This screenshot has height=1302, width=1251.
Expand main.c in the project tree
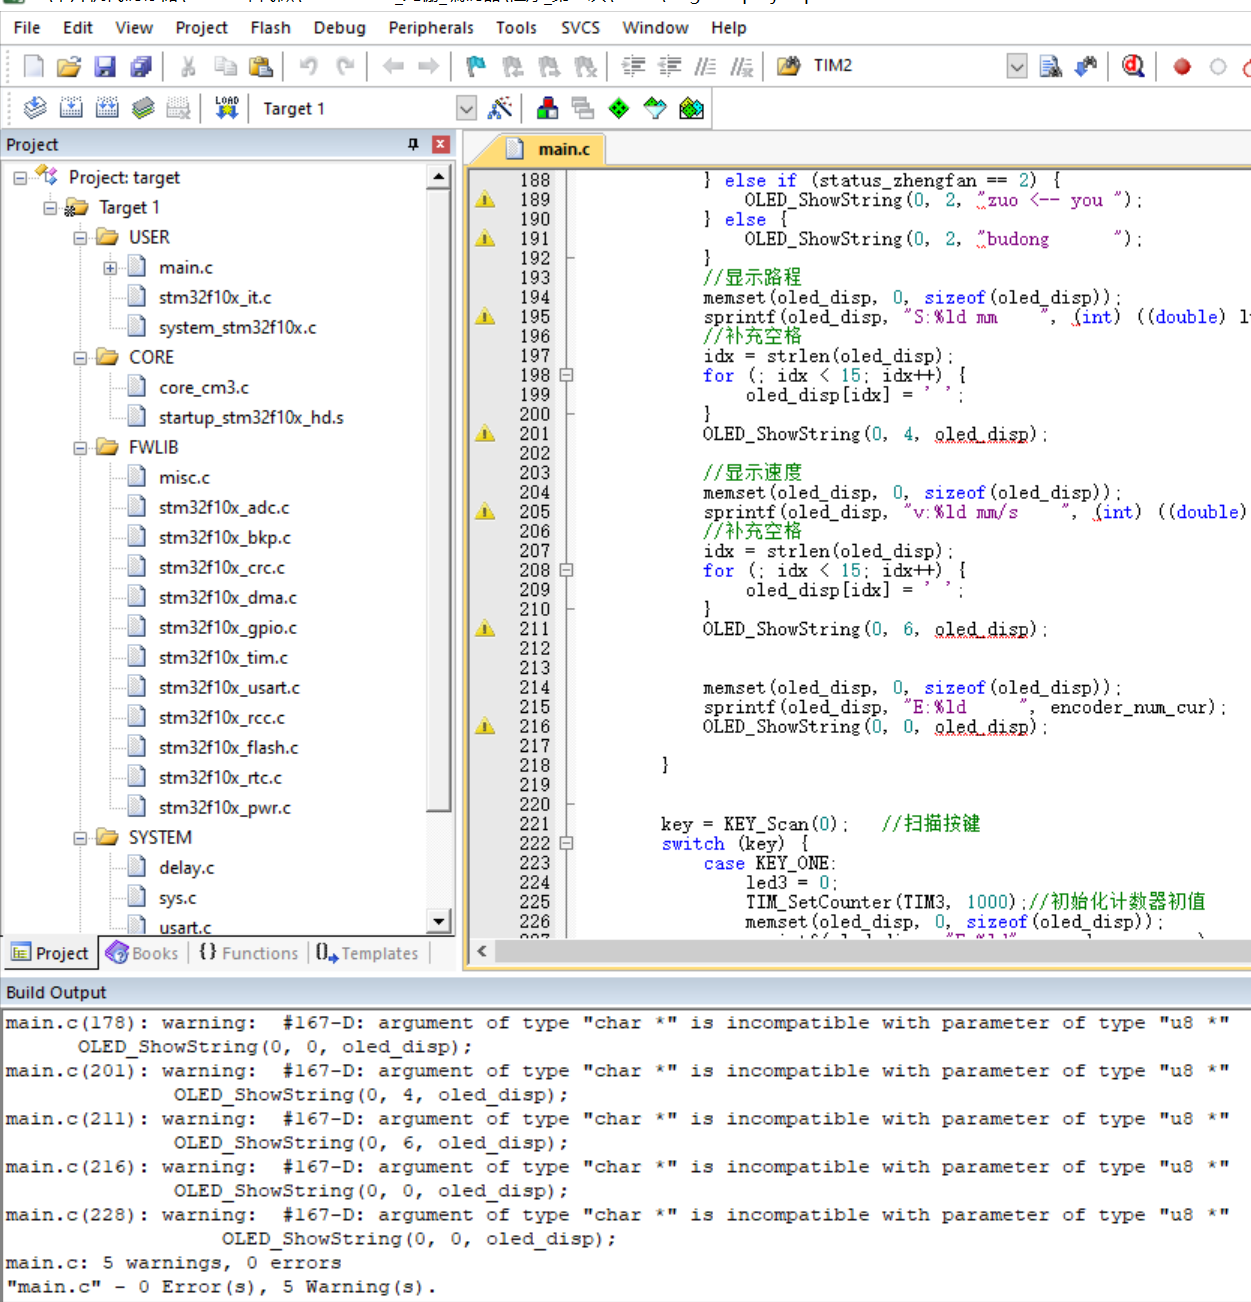[110, 268]
